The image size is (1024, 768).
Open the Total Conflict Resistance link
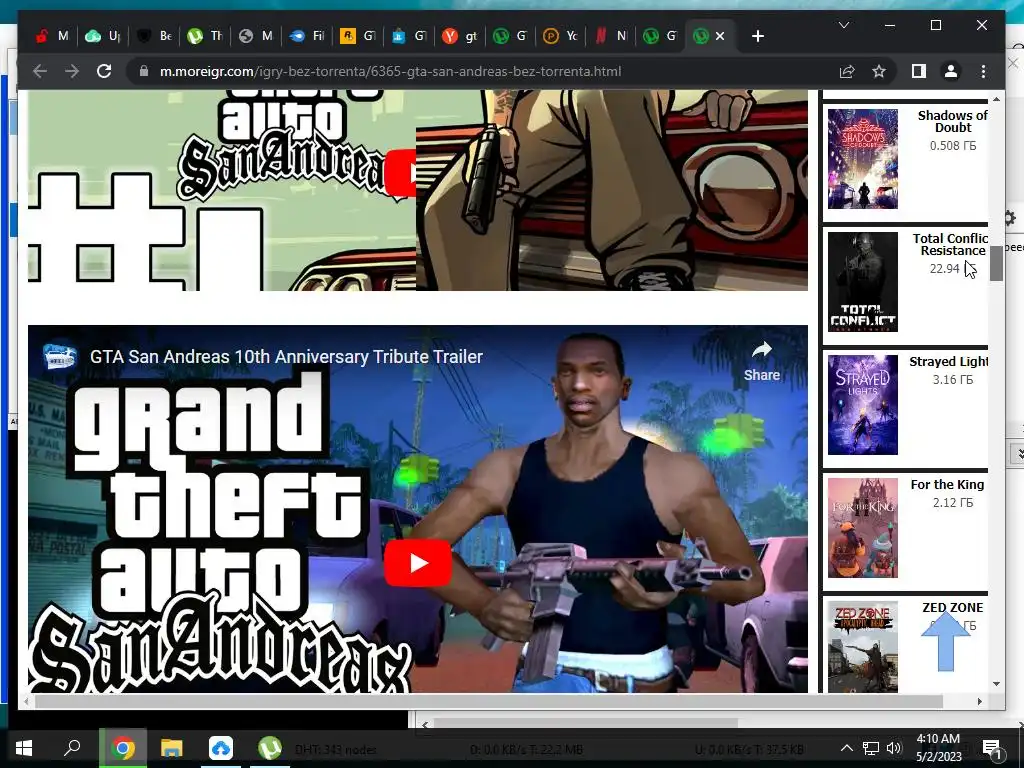(950, 244)
